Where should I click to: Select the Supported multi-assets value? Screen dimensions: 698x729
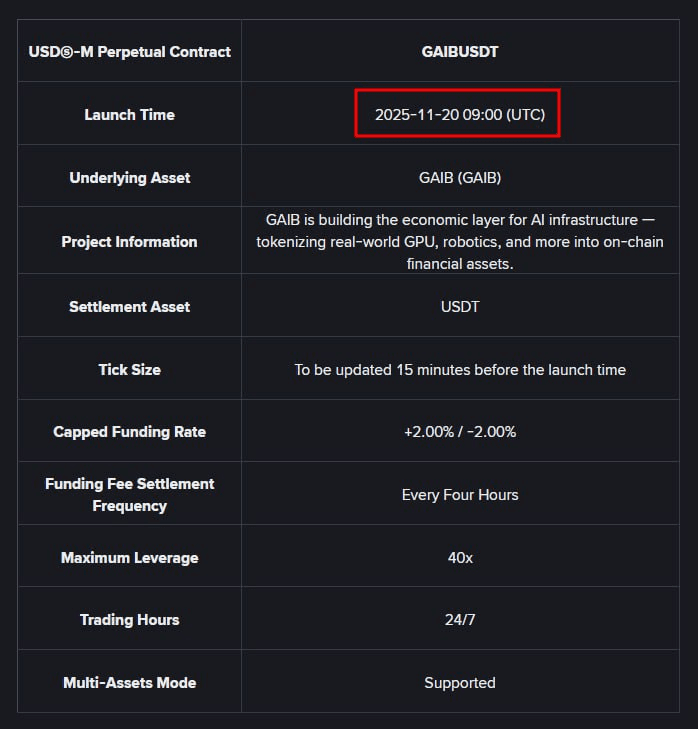460,682
